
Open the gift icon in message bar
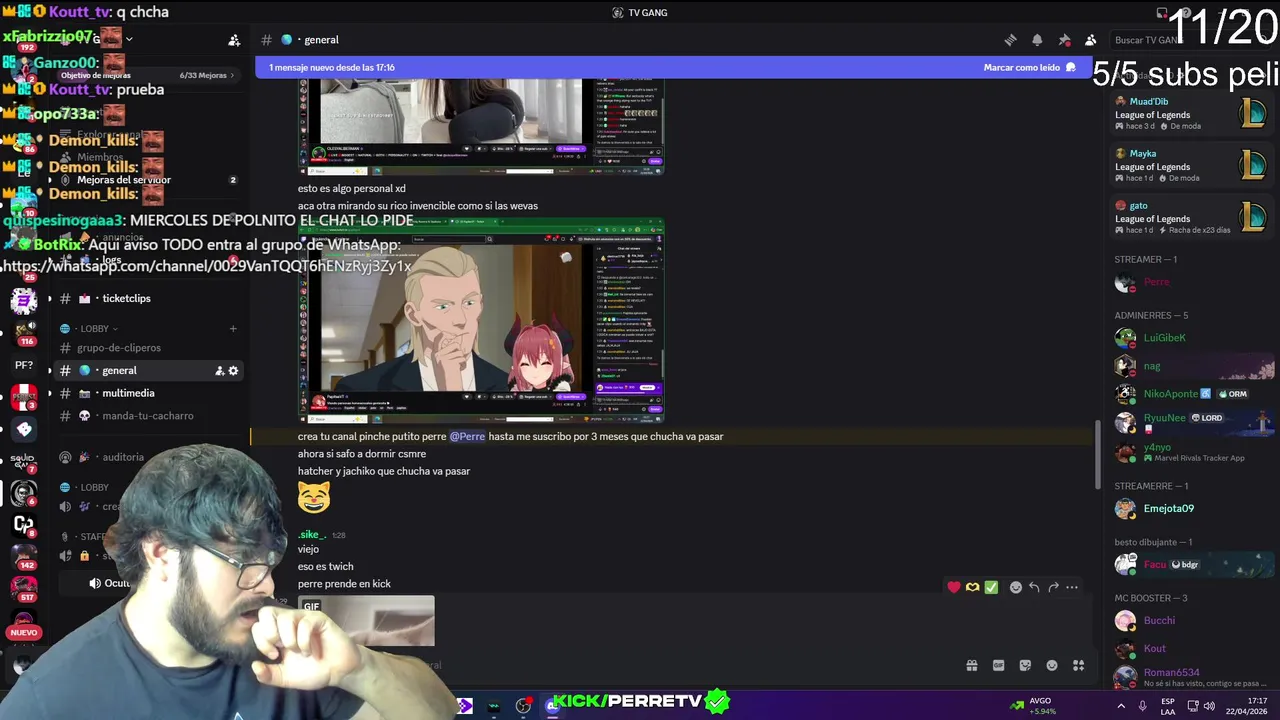971,665
